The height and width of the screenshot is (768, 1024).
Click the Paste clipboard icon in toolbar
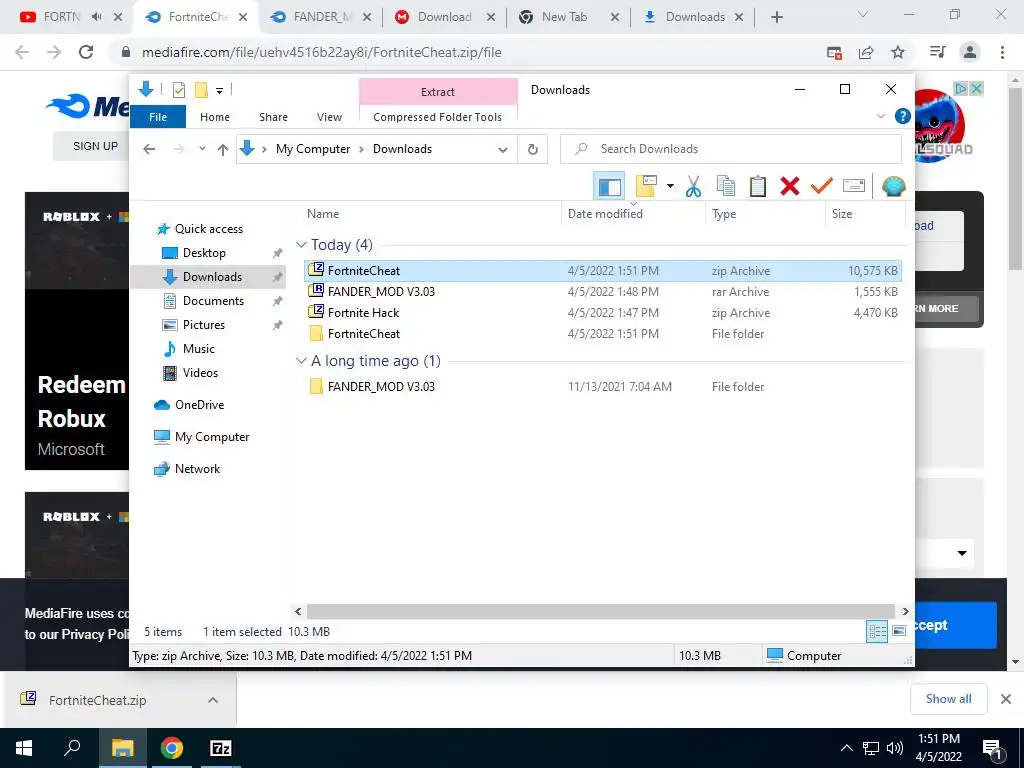(x=758, y=186)
